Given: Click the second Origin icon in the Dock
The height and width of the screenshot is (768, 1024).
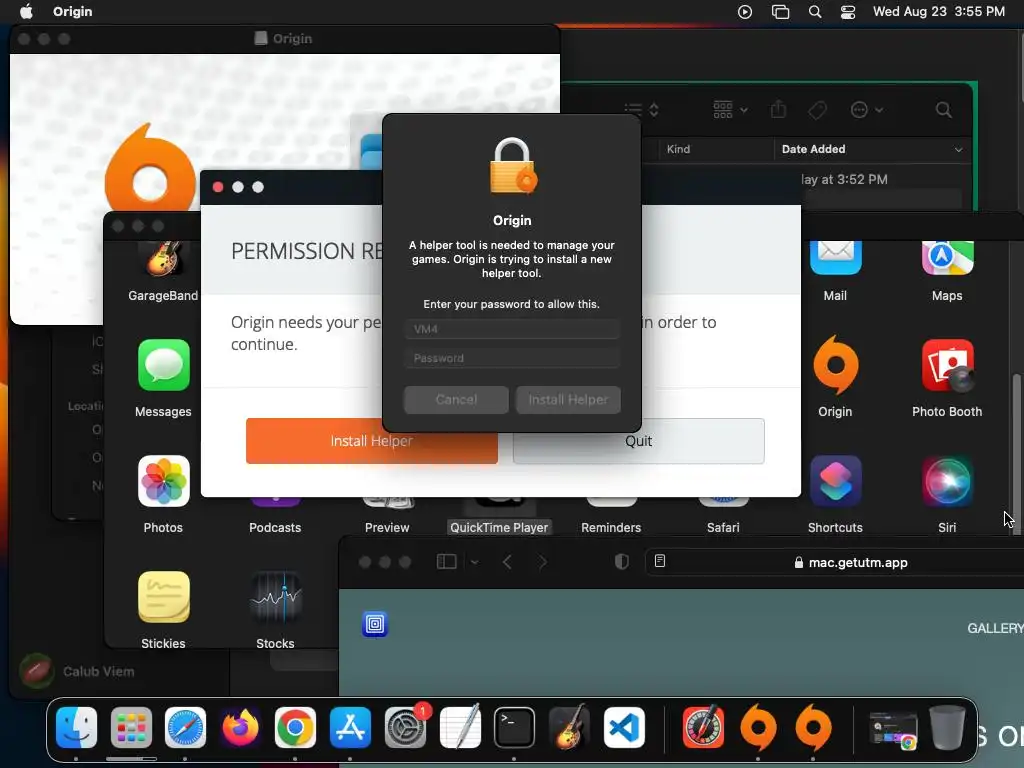Looking at the screenshot, I should click(814, 728).
